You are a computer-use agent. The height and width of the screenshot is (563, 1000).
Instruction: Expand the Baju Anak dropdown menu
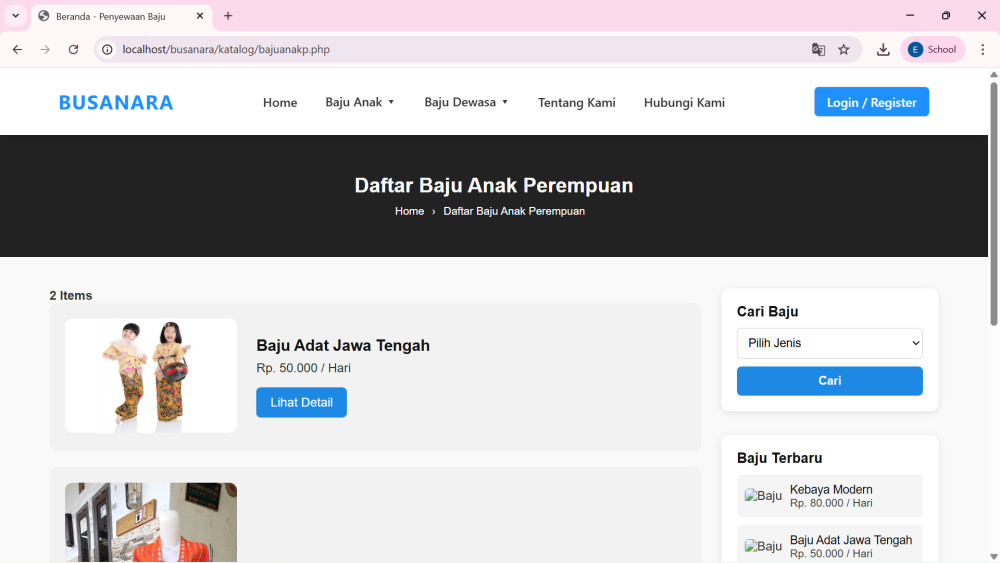click(360, 102)
